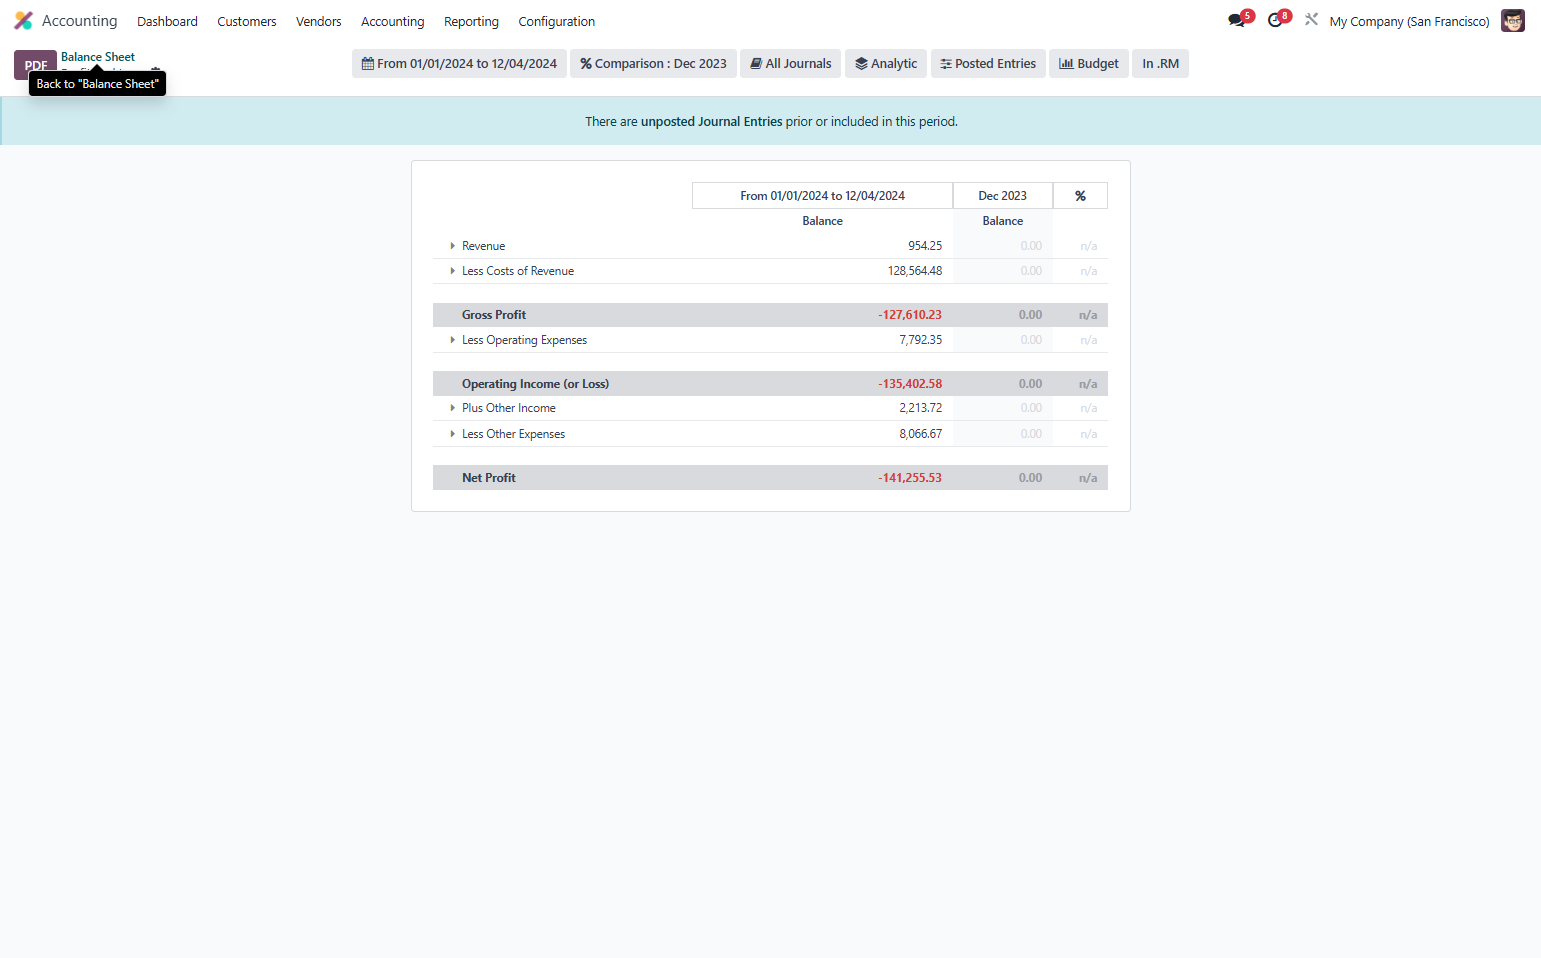1541x958 pixels.
Task: Expand the Less Other Expenses row
Action: (x=452, y=434)
